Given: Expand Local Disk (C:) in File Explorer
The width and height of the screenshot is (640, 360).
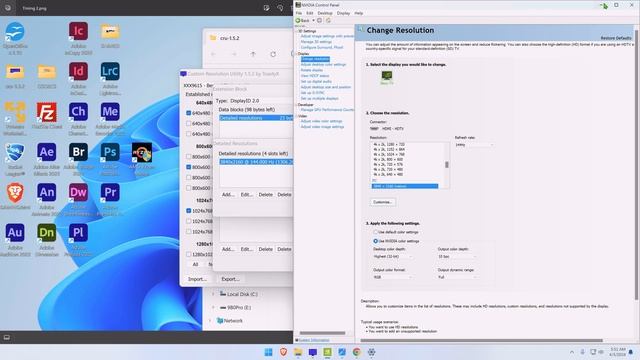Looking at the screenshot, I should pos(213,294).
